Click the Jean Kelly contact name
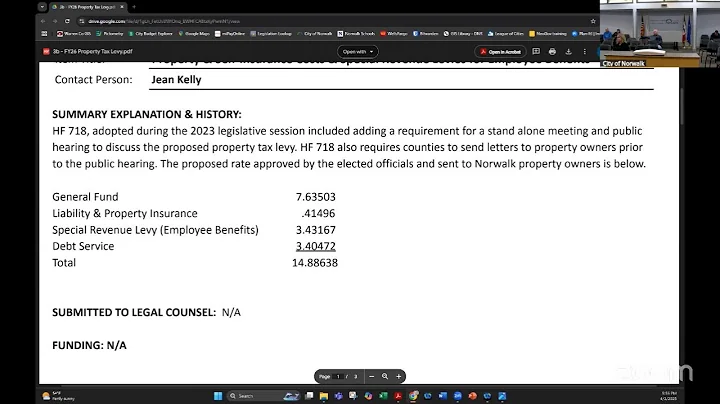This screenshot has width=720, height=404. coord(176,79)
